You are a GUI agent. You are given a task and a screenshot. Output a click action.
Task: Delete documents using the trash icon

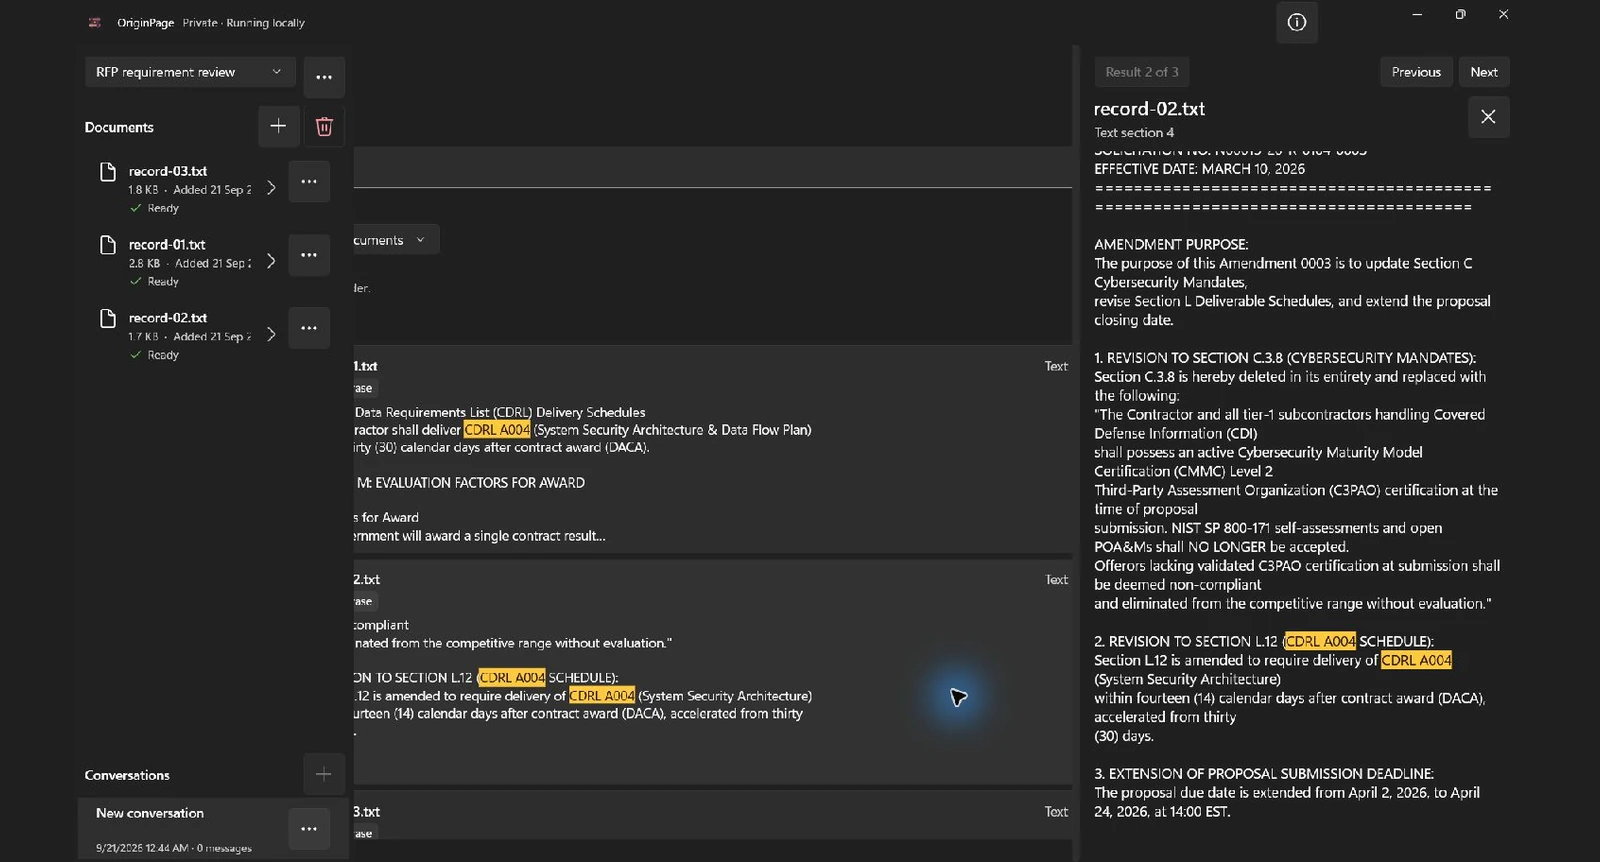tap(324, 126)
